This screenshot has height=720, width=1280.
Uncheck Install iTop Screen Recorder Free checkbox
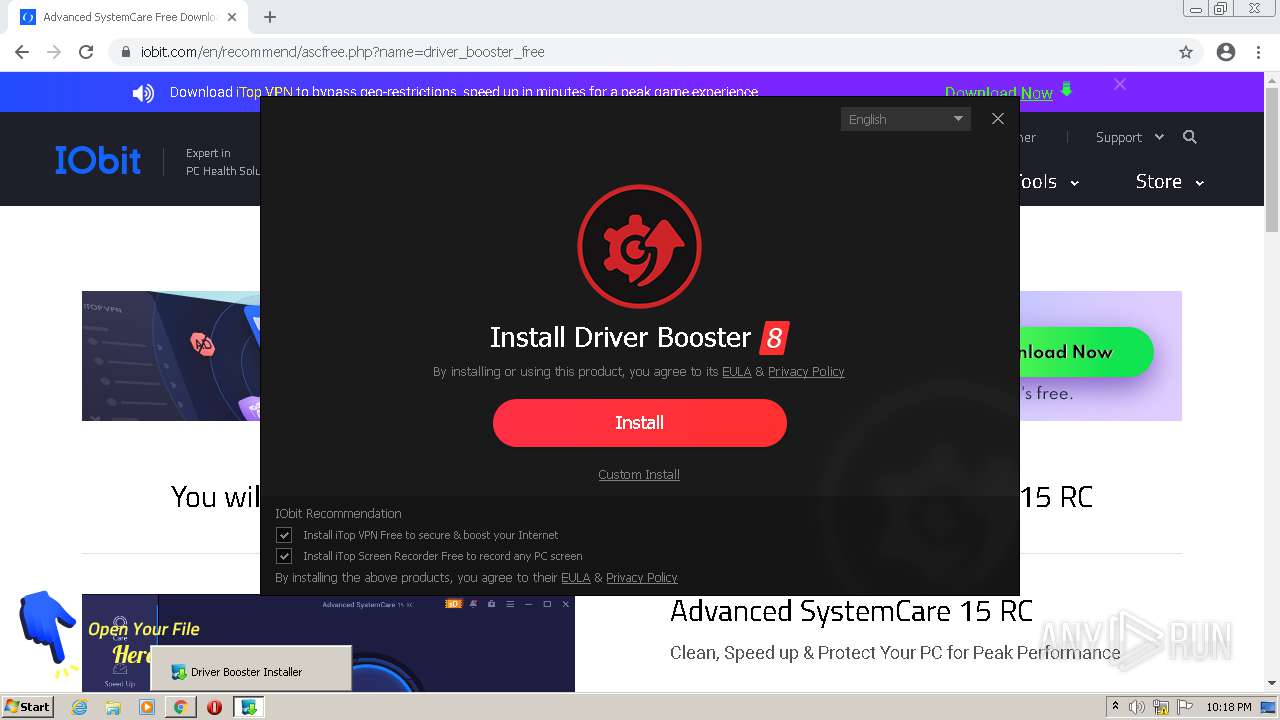click(x=284, y=556)
